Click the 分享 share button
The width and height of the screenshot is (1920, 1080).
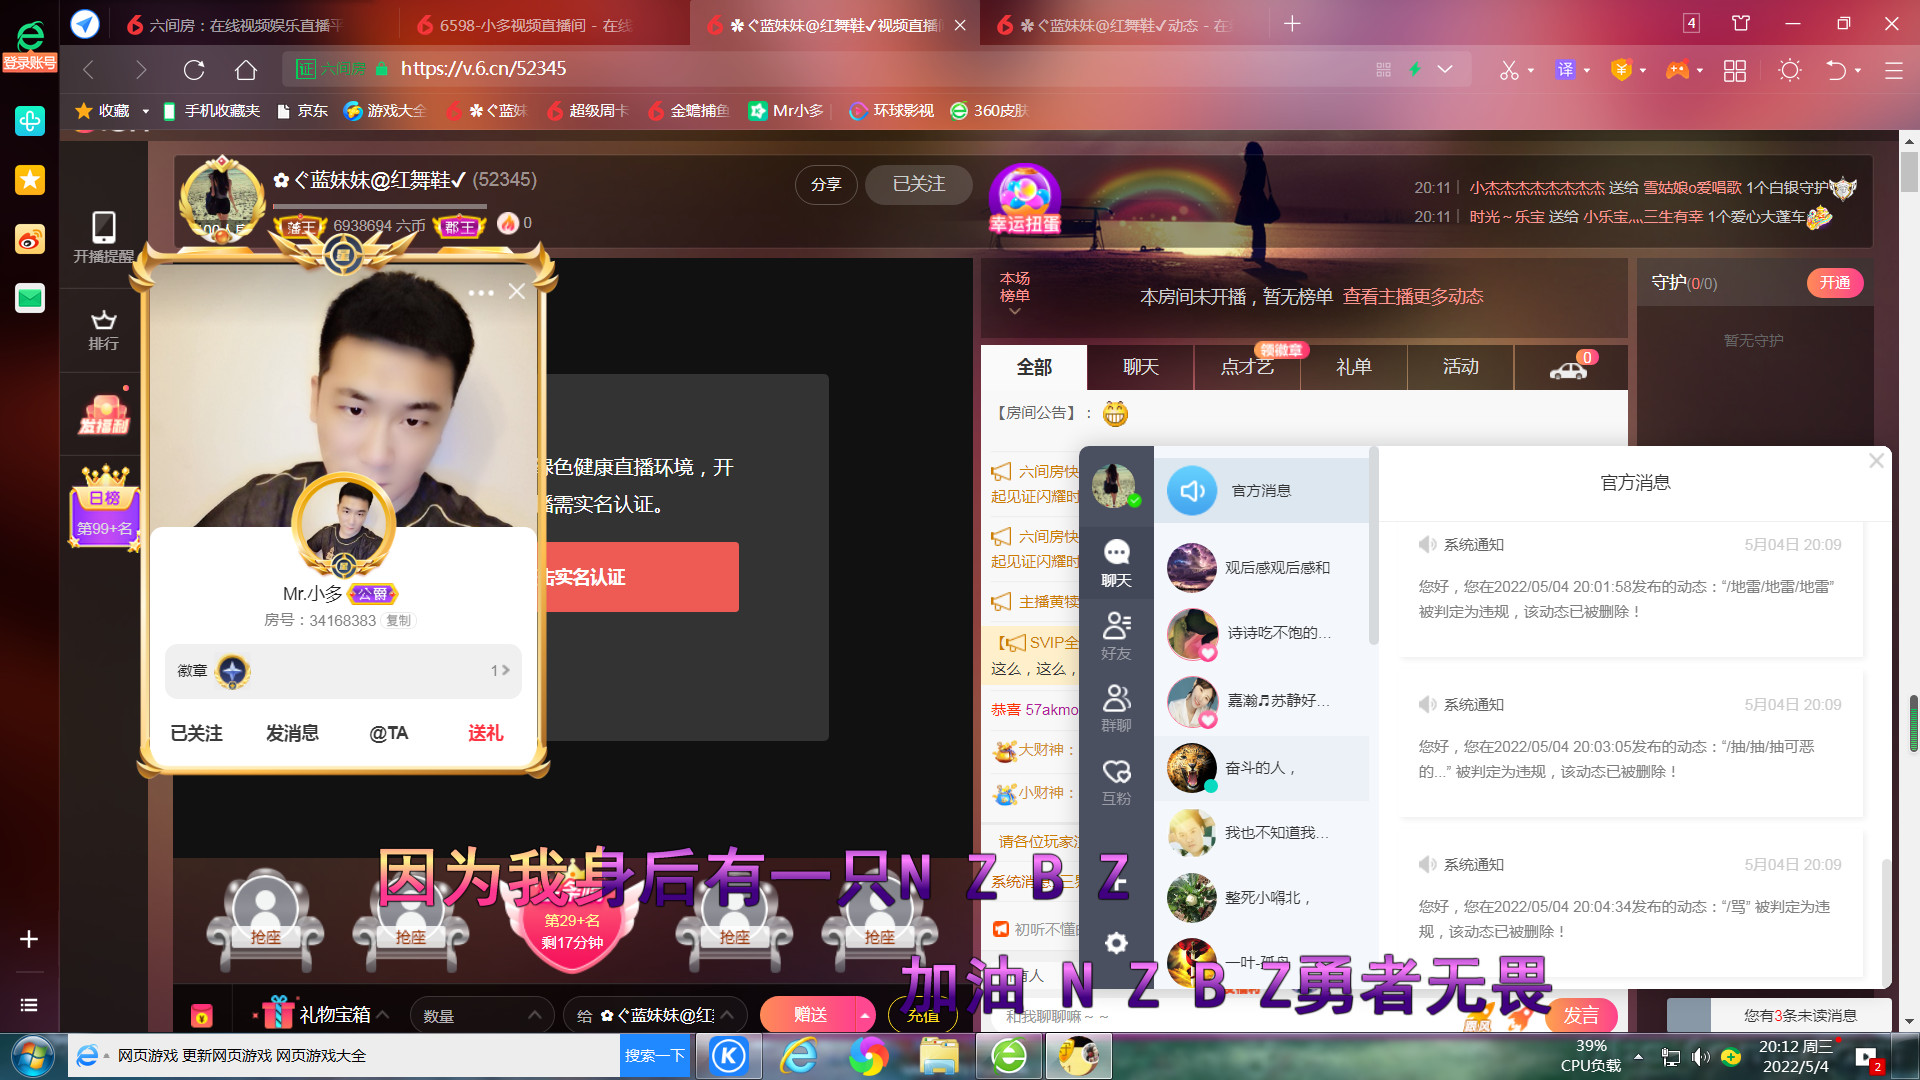(x=826, y=185)
